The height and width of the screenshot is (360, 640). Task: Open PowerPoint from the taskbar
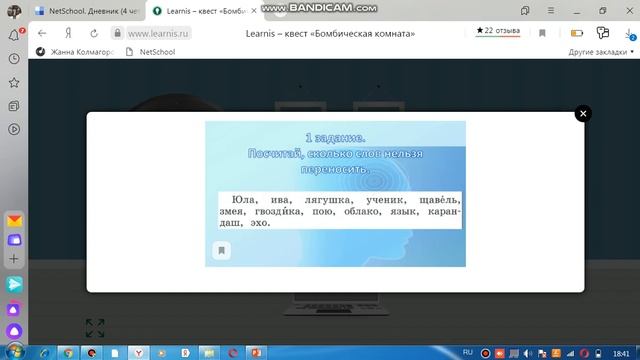click(256, 353)
